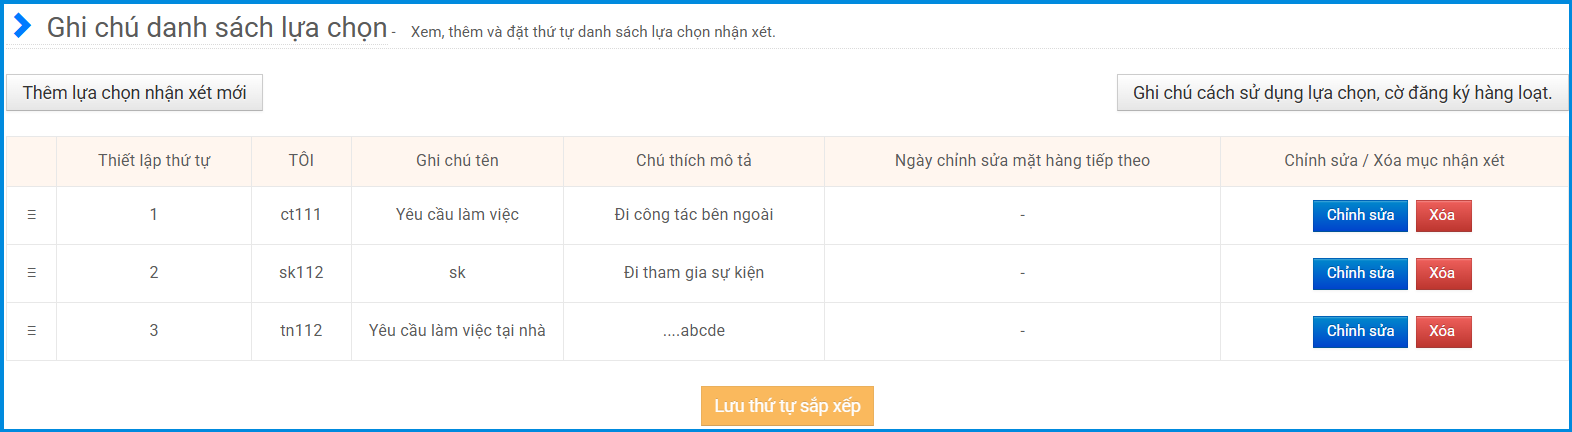This screenshot has height=432, width=1572.
Task: Delete the sk112 entry with Xóa
Action: [x=1442, y=273]
